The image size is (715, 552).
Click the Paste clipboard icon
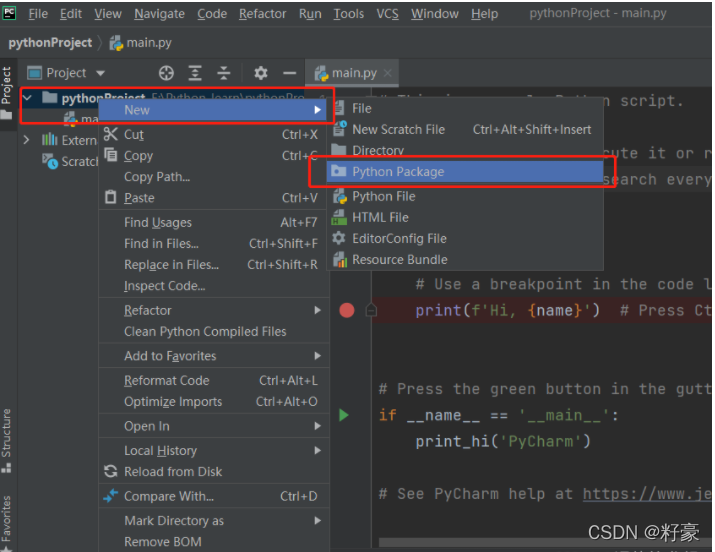[x=110, y=197]
